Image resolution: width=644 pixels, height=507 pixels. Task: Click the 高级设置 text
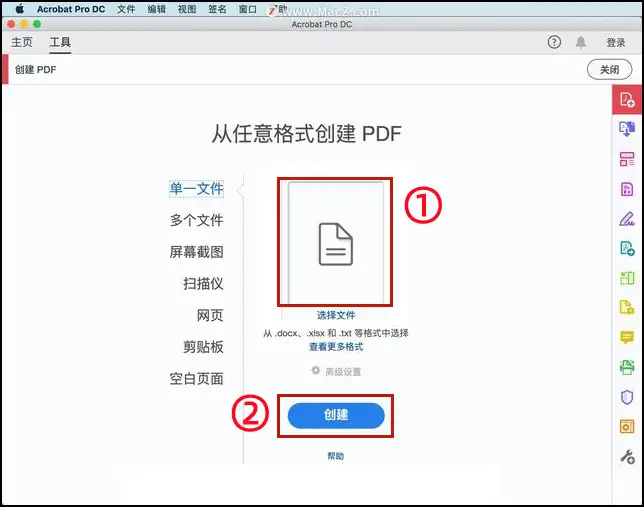click(343, 372)
